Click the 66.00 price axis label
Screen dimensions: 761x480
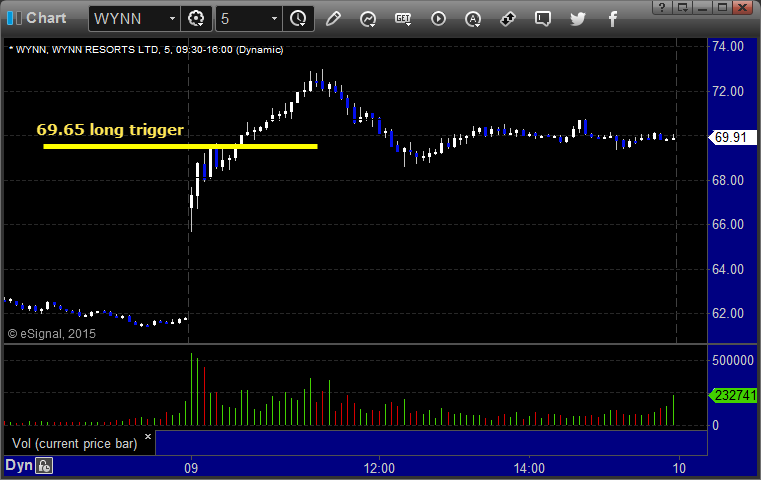(x=728, y=224)
